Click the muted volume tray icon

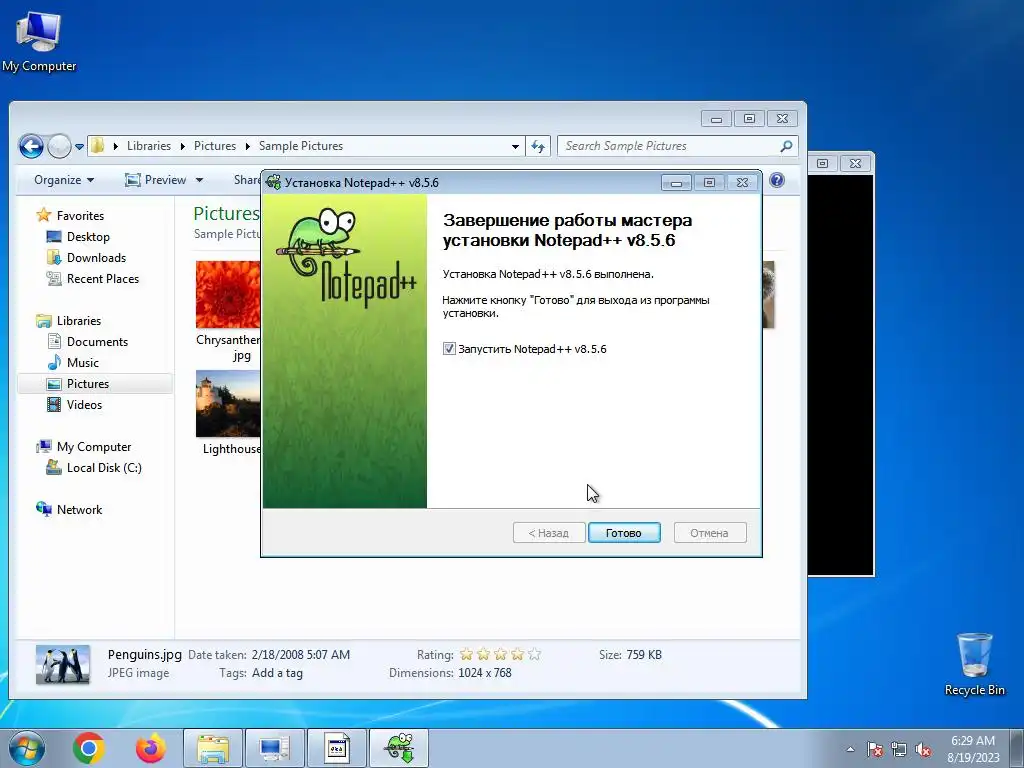(923, 749)
